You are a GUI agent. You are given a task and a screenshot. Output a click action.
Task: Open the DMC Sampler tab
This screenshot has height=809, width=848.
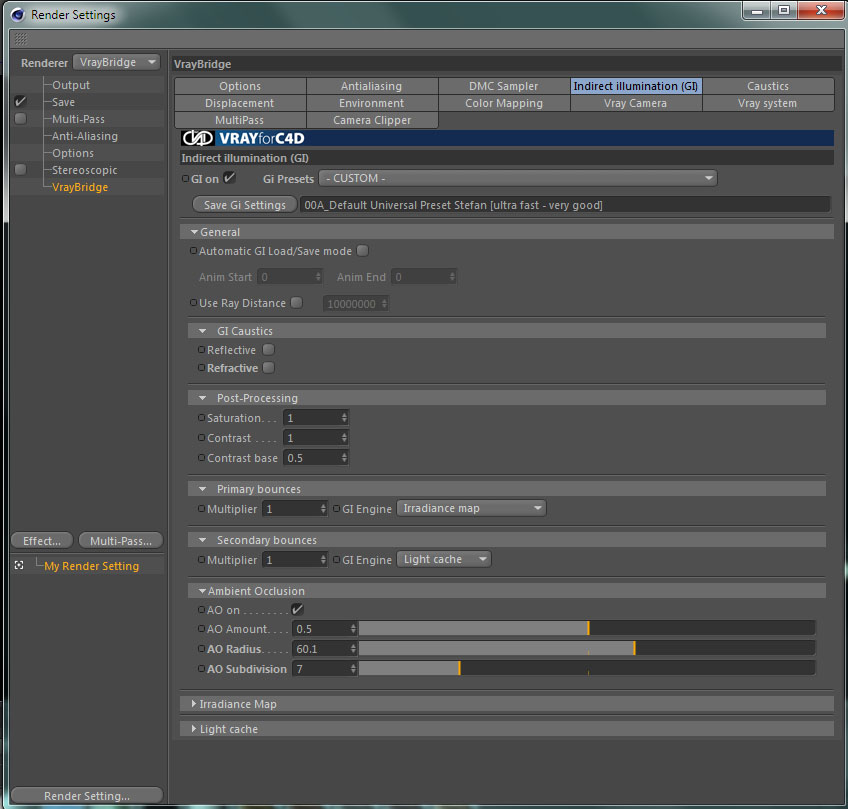coord(504,86)
